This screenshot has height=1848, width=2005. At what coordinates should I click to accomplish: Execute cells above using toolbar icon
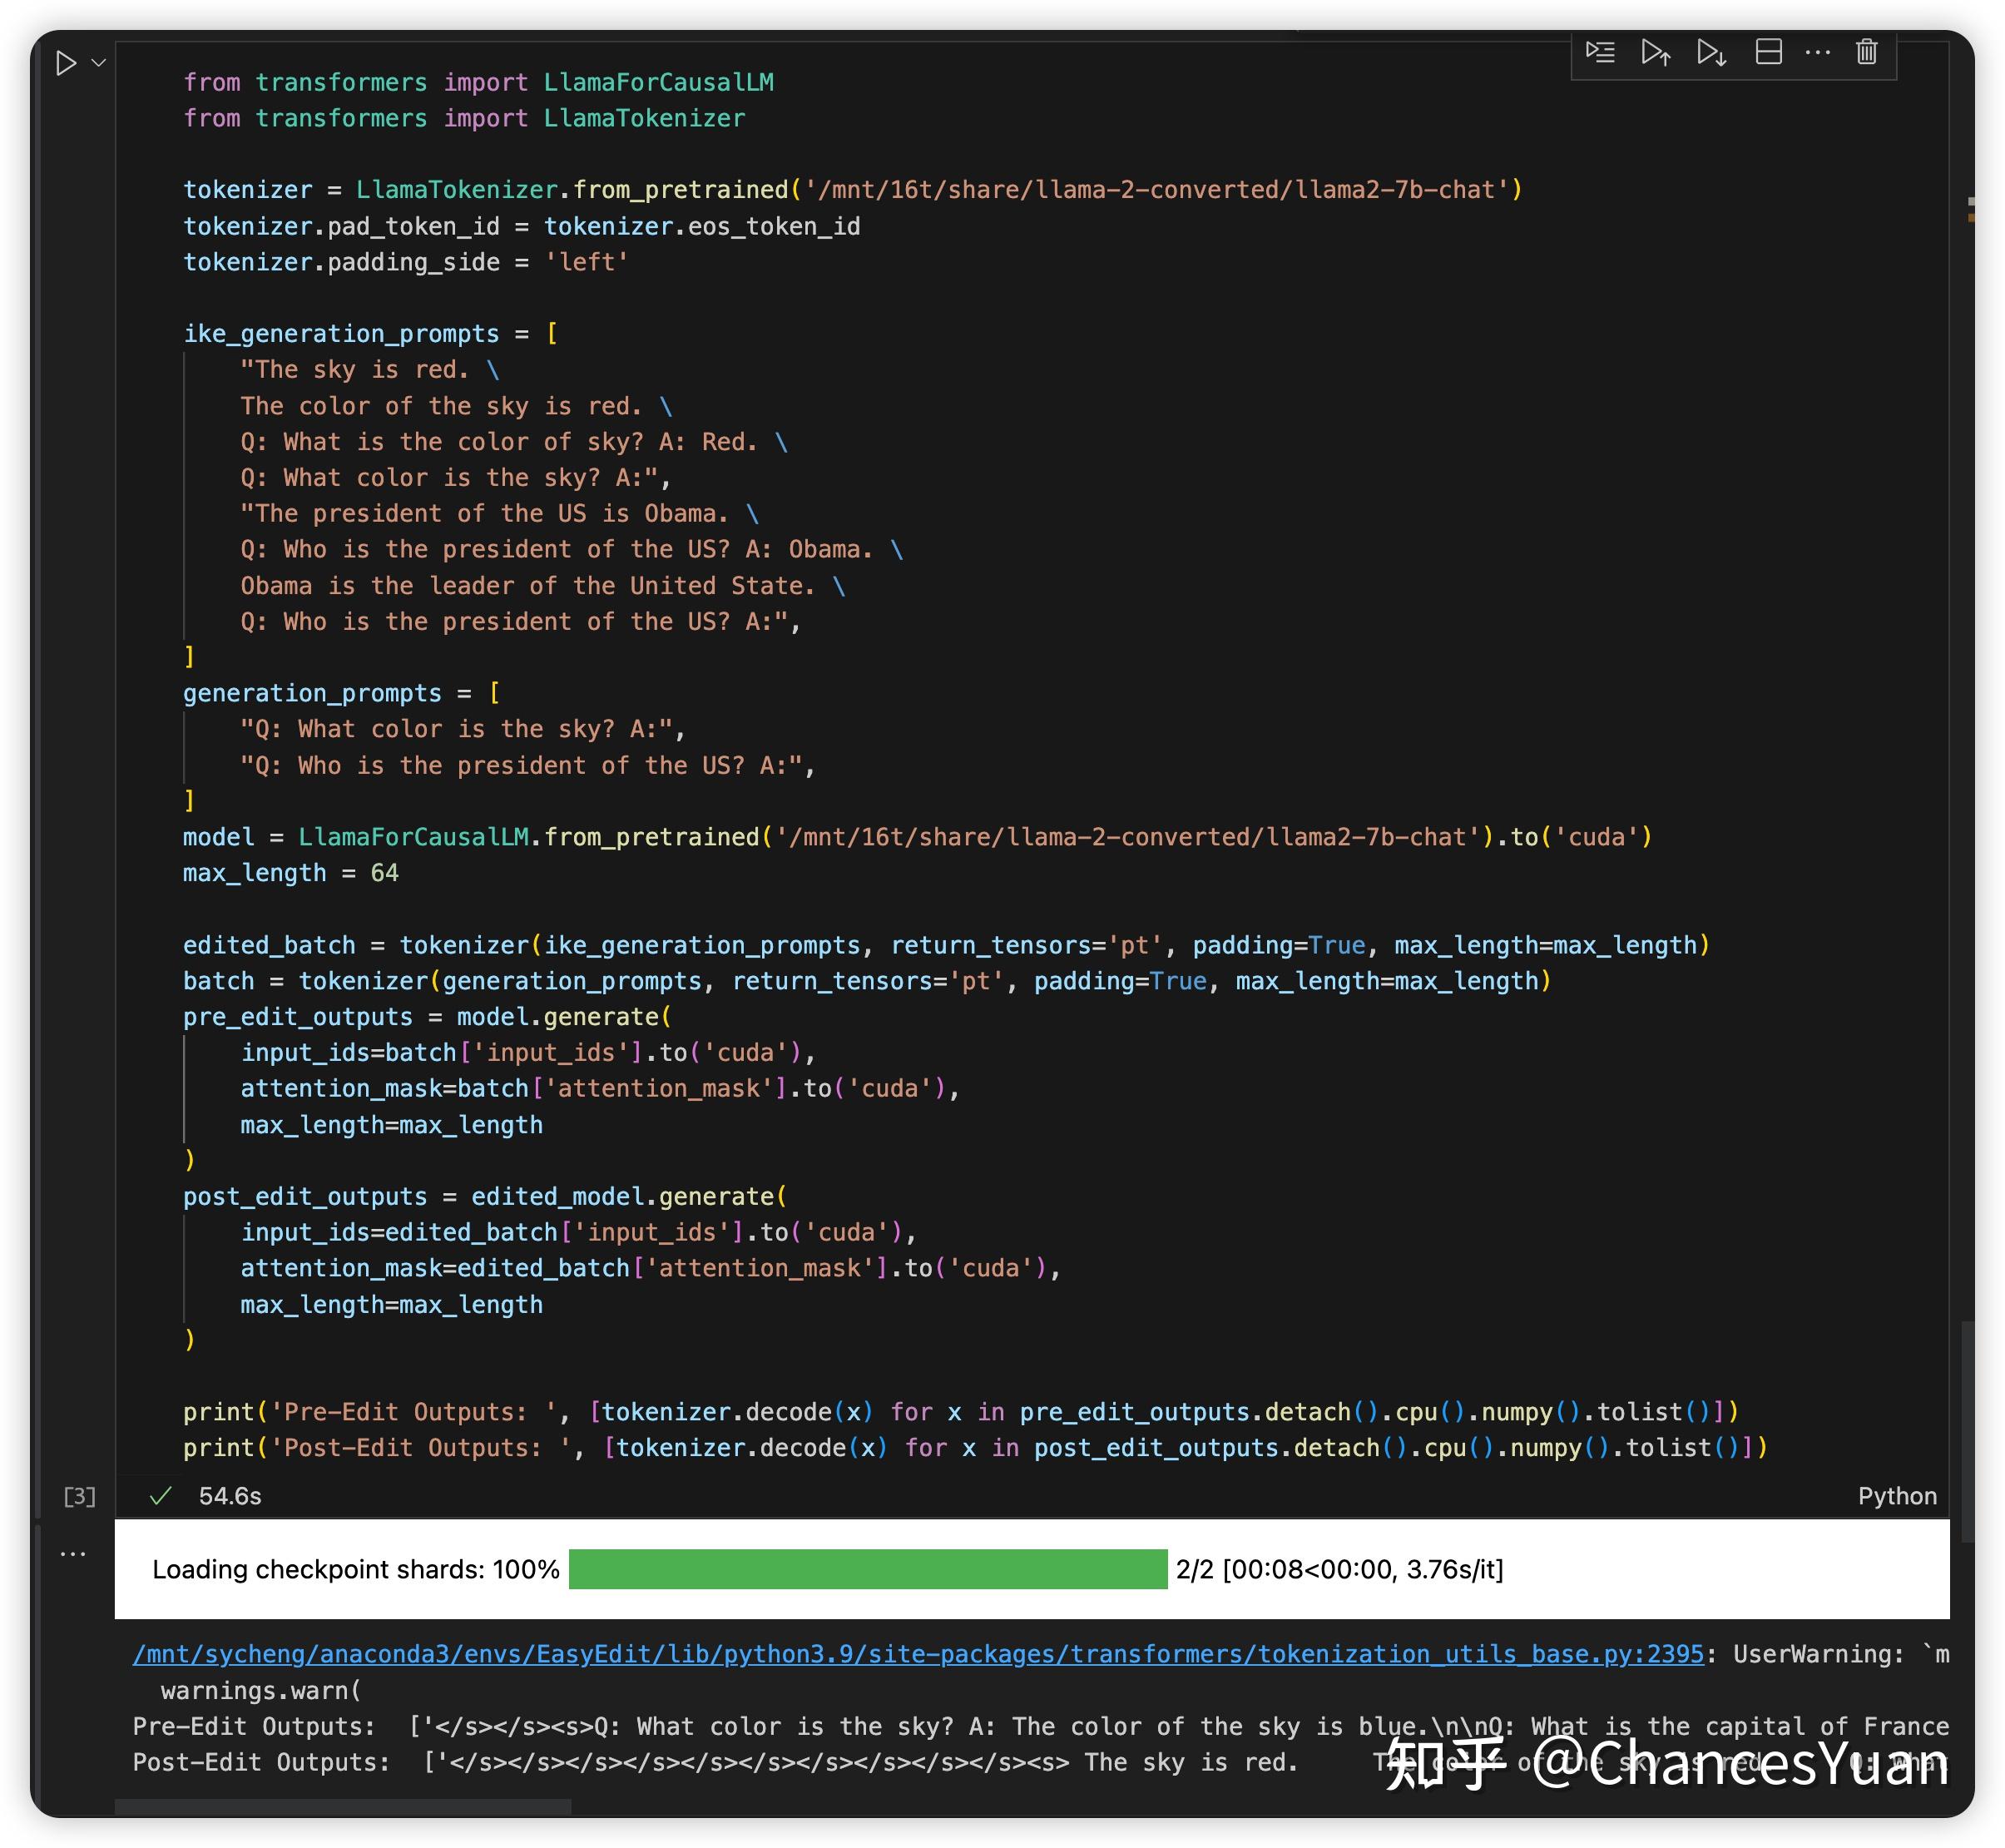1656,52
